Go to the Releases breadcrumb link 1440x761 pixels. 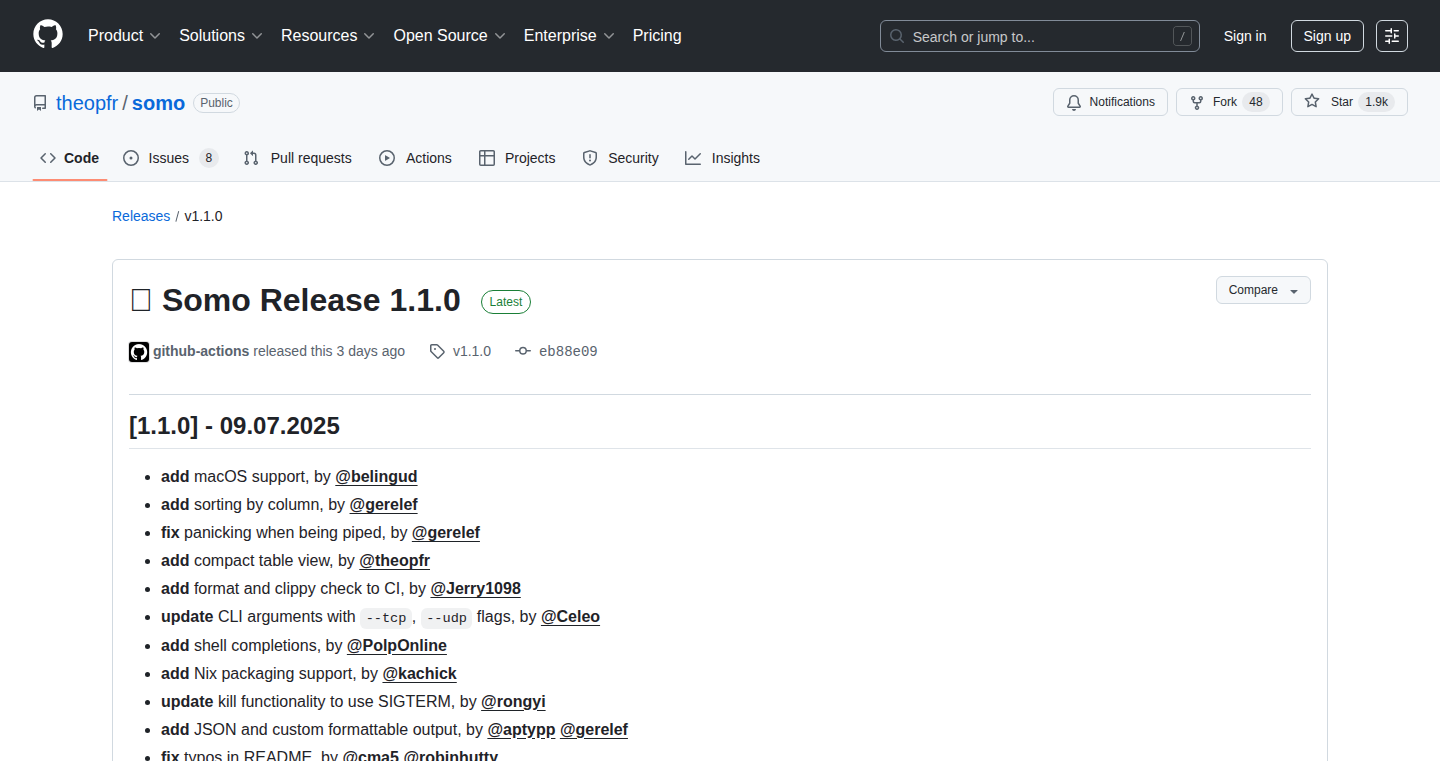[141, 216]
